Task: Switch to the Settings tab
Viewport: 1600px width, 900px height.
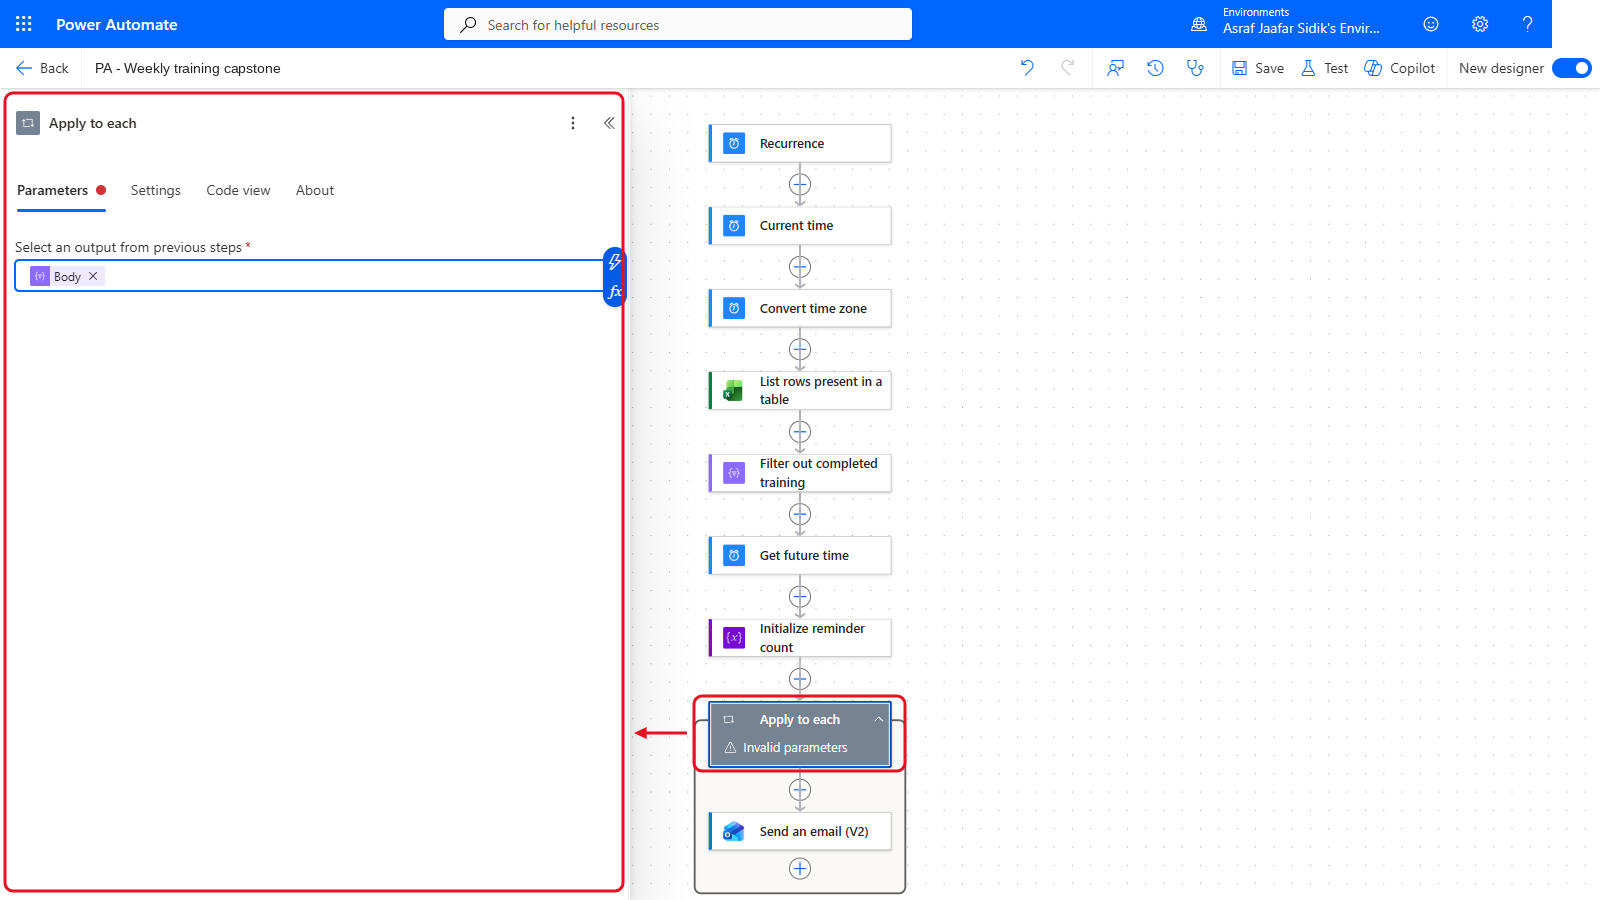Action: [156, 190]
